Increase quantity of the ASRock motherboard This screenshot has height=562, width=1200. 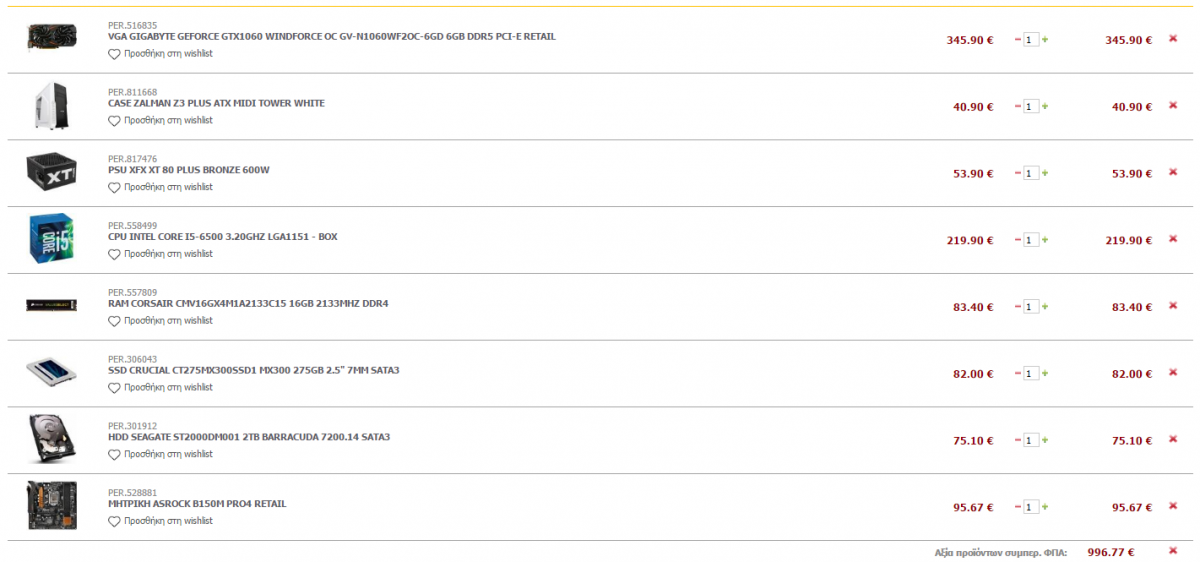(x=1045, y=507)
